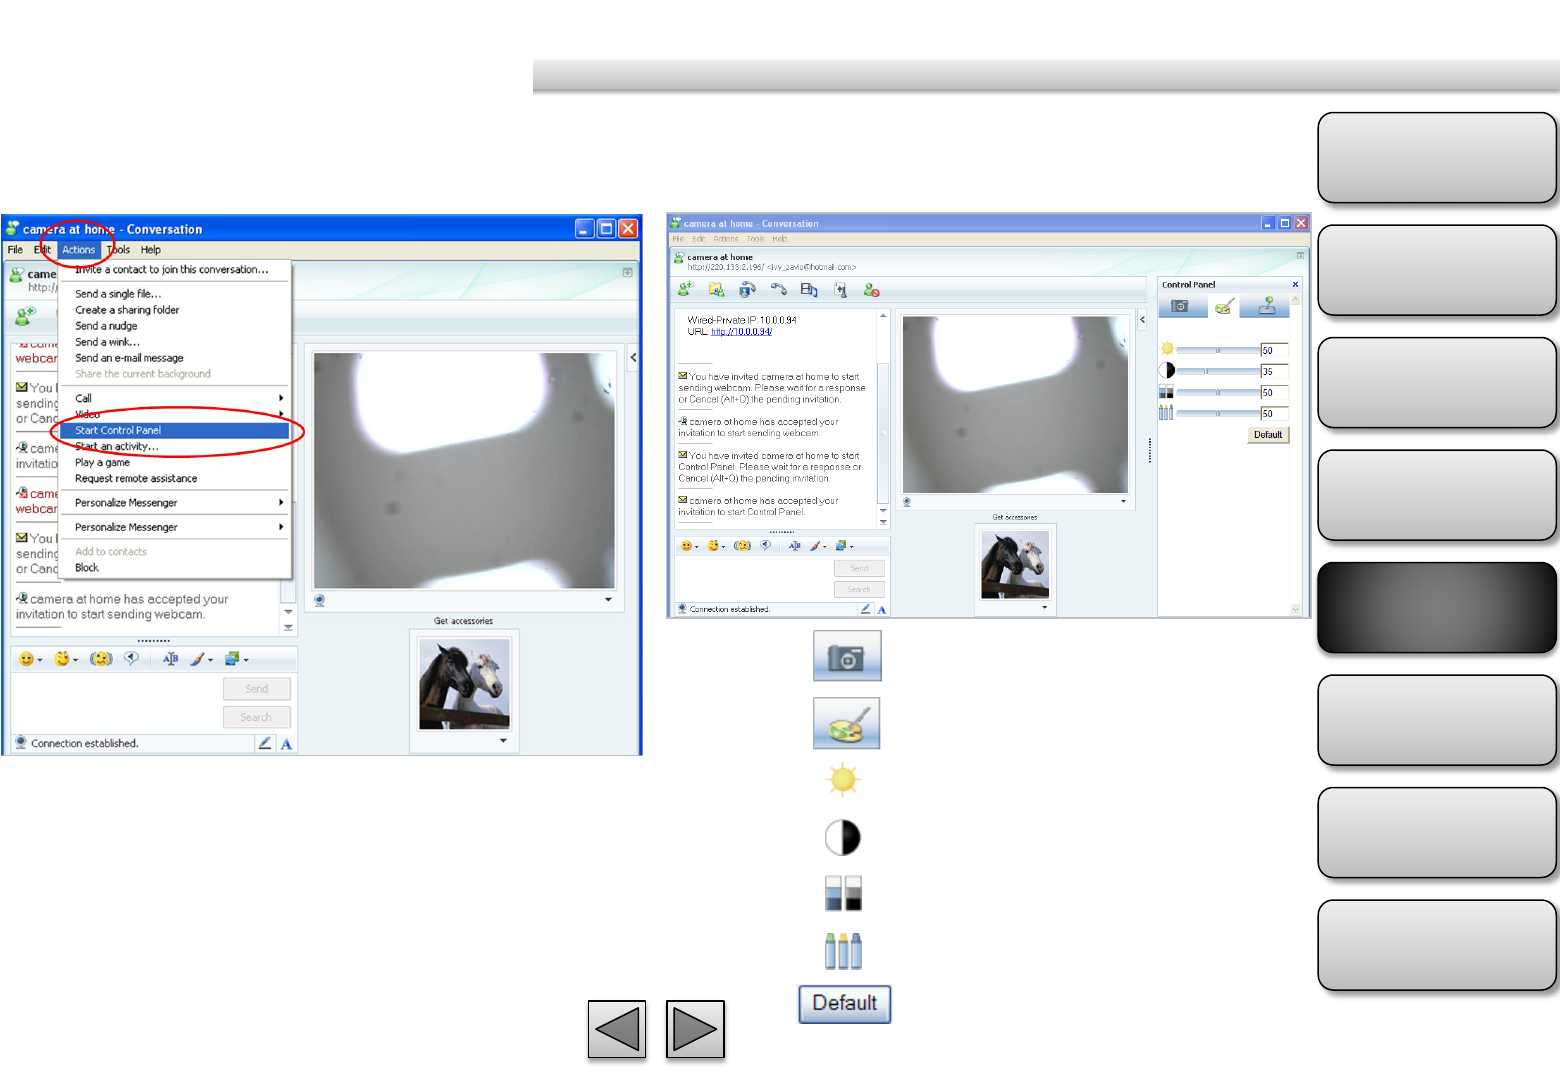Screen dimensions: 1560x1080
Task: Click the horse display picture in the Control Panel window
Action: [x=1015, y=564]
